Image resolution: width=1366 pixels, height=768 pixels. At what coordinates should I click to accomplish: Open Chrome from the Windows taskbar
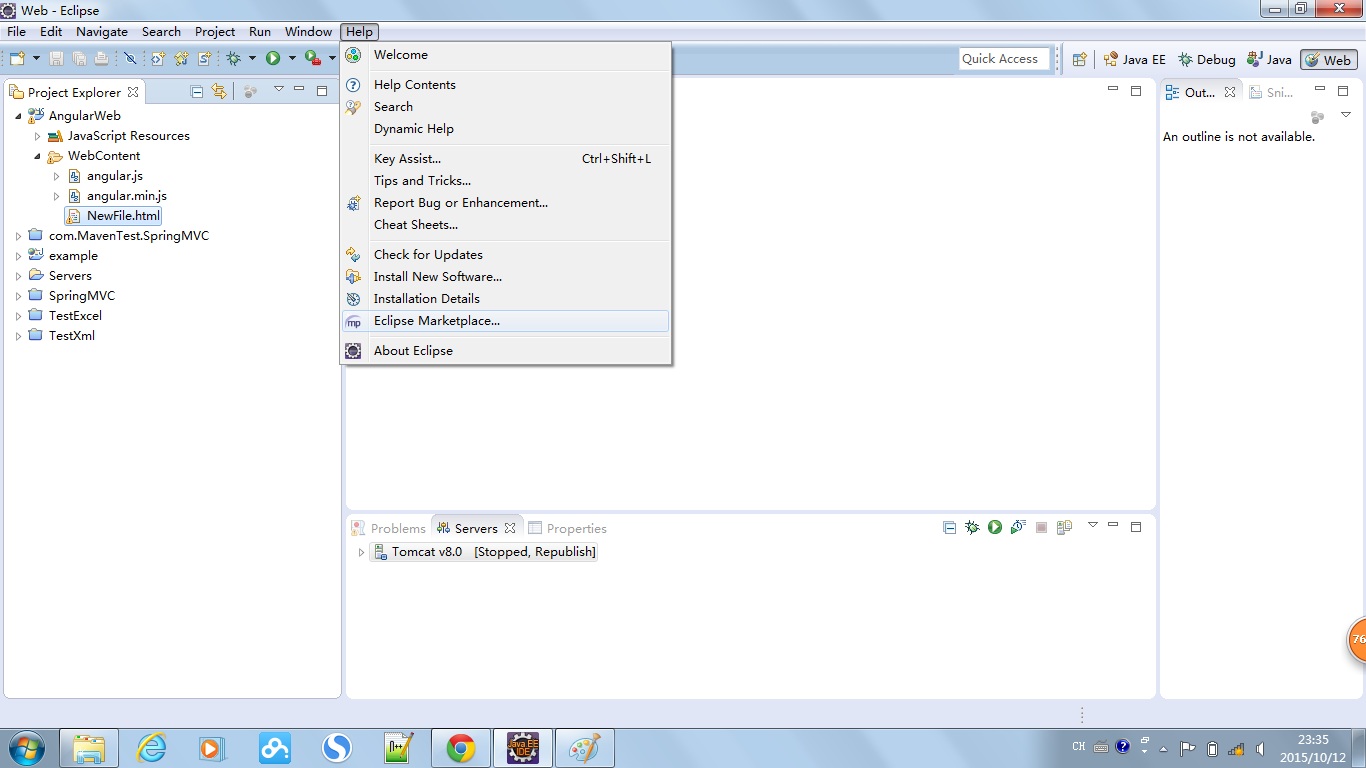coord(460,748)
